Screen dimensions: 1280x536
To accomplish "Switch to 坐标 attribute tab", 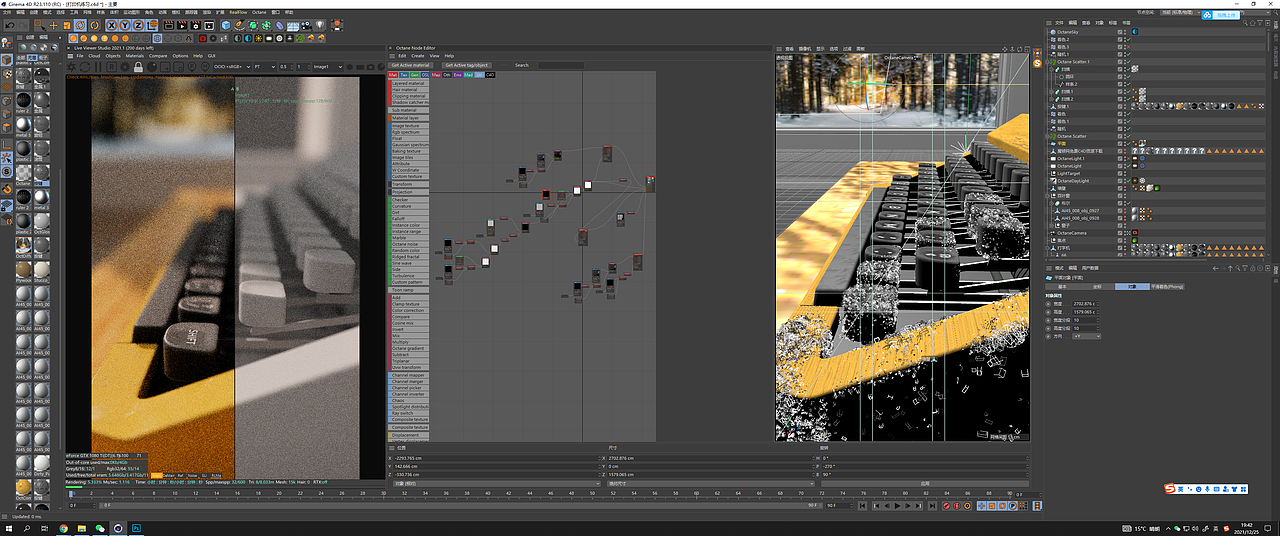I will 1097,286.
